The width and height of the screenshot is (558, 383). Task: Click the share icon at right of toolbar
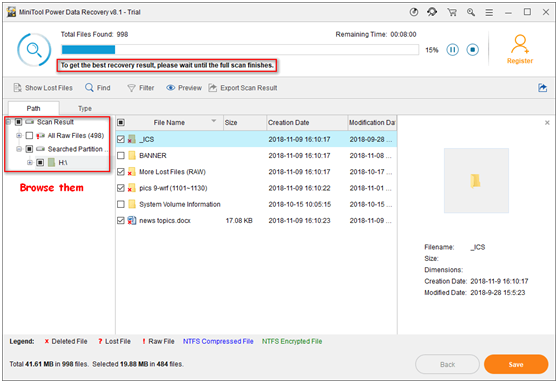[542, 88]
